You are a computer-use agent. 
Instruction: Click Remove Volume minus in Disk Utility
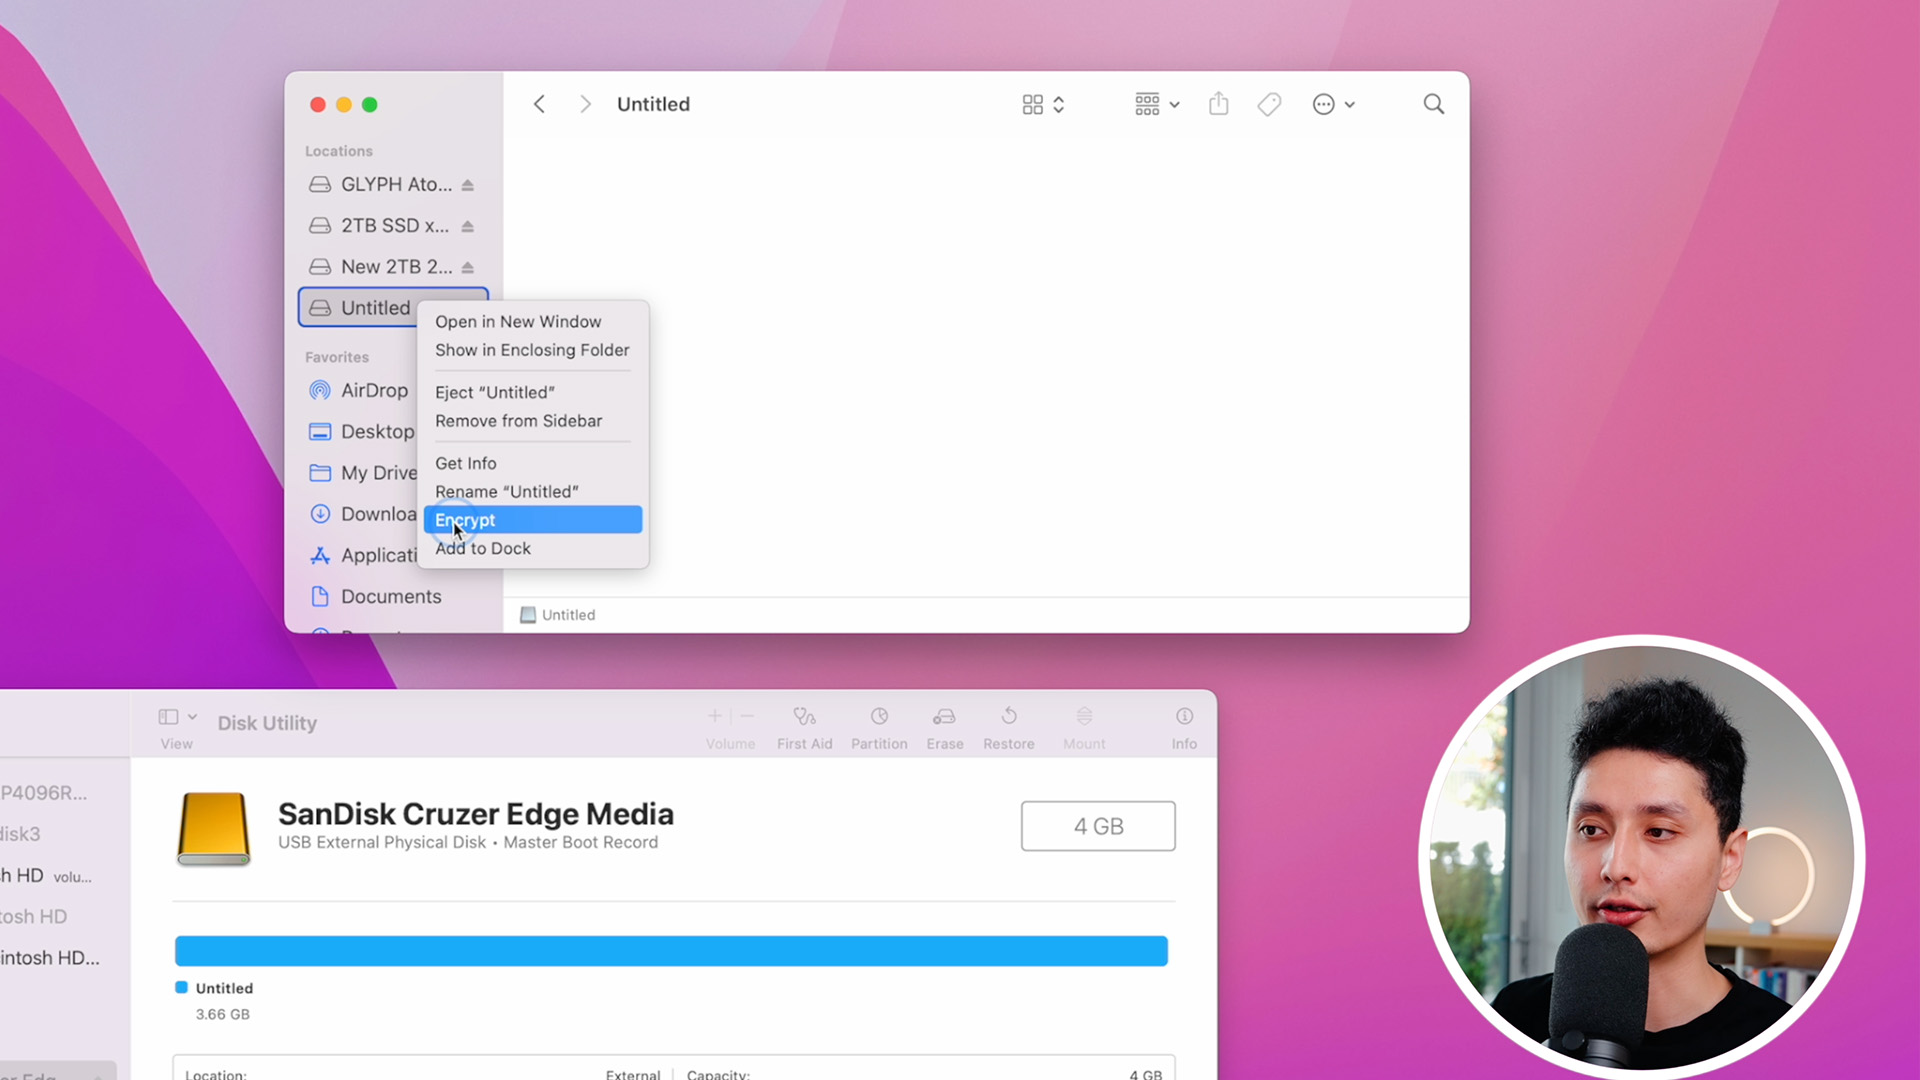747,716
